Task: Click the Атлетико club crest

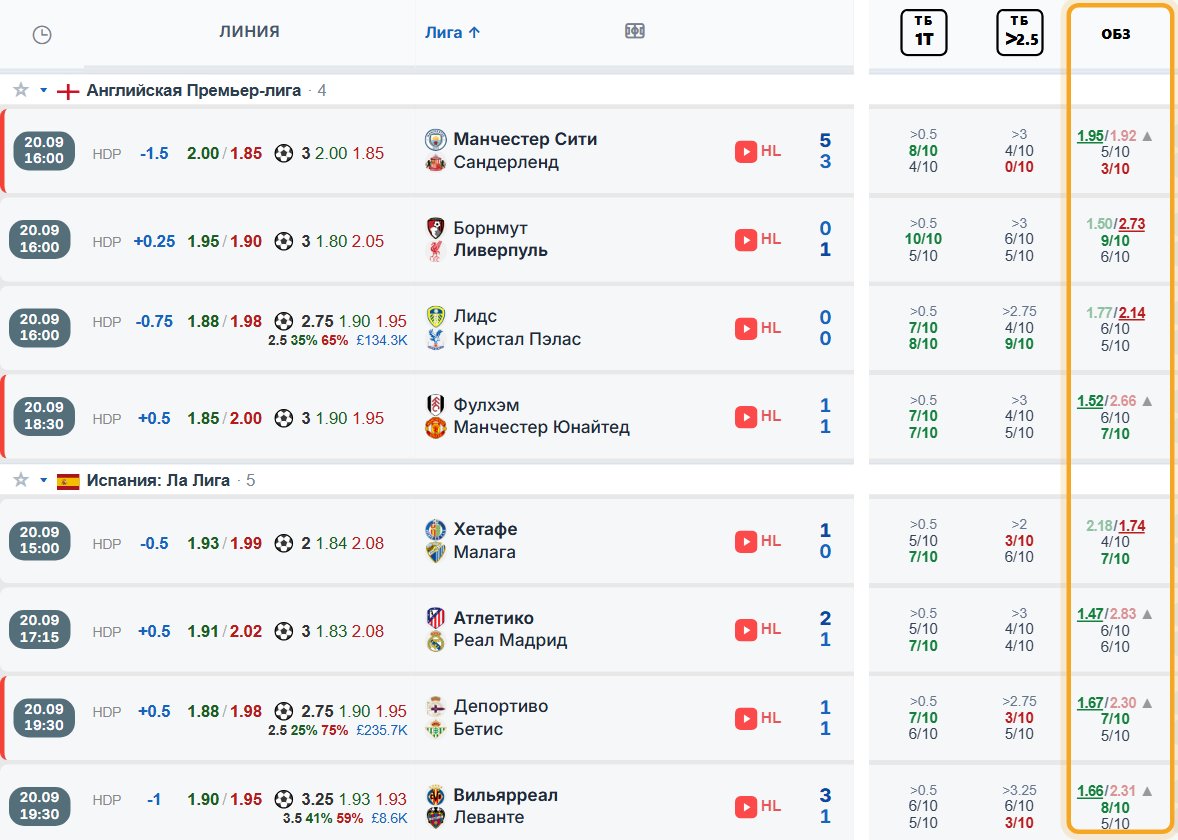Action: point(436,618)
